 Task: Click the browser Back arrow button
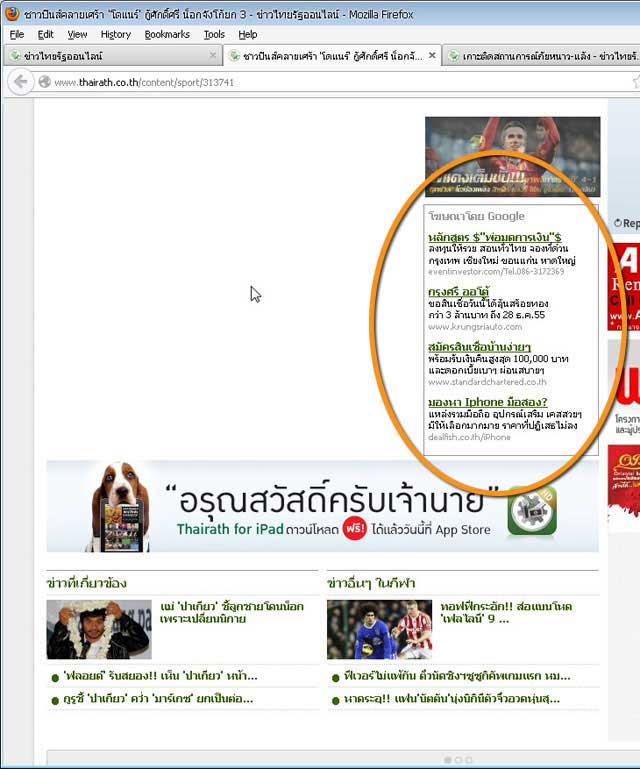pos(20,81)
